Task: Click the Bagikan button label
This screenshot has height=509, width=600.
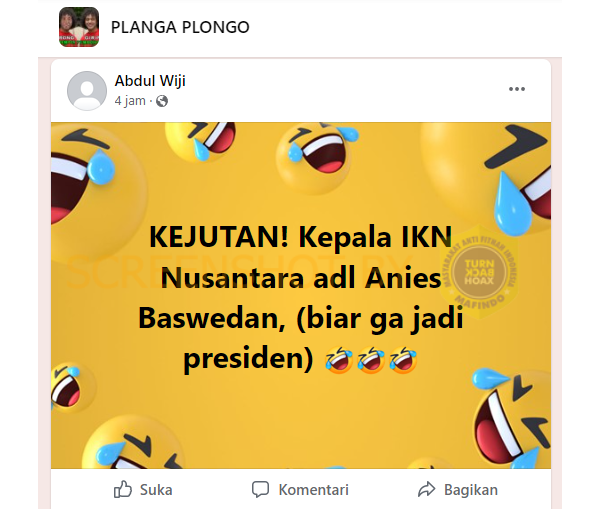Action: tap(471, 490)
